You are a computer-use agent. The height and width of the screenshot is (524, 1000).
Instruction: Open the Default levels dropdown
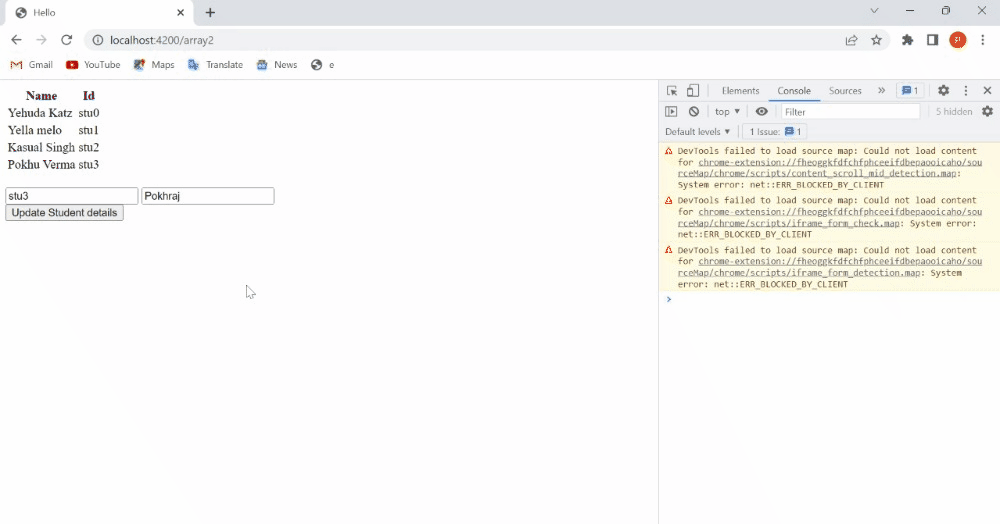coord(697,132)
